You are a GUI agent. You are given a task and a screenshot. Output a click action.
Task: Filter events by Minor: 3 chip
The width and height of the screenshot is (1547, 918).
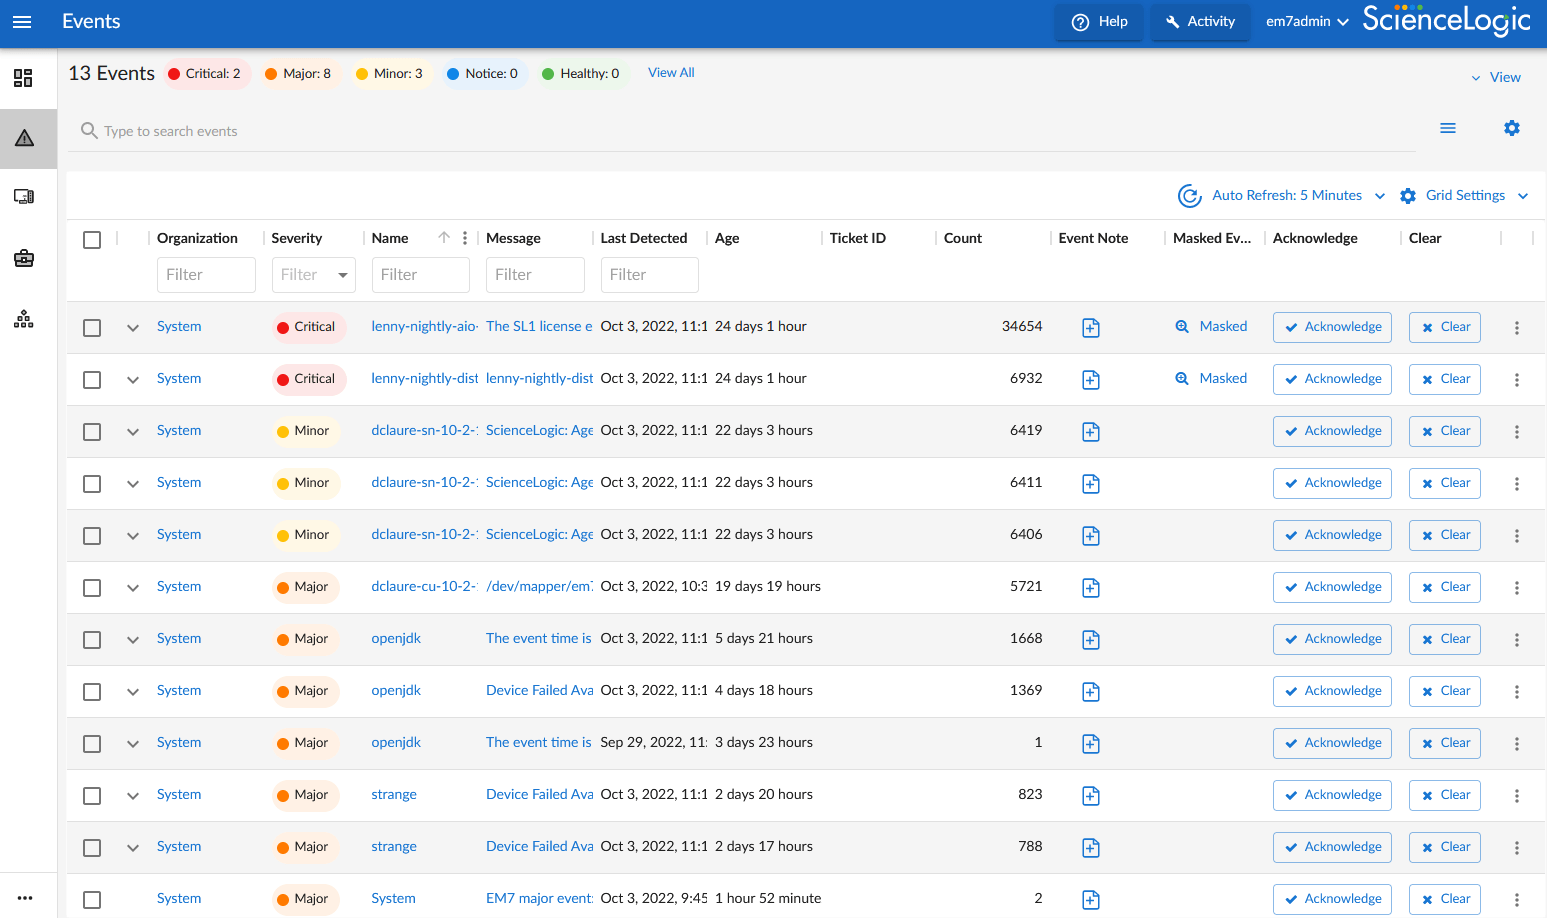(390, 74)
